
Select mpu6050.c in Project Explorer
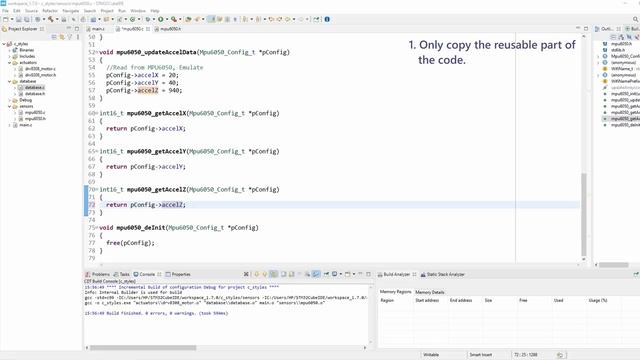pyautogui.click(x=35, y=112)
